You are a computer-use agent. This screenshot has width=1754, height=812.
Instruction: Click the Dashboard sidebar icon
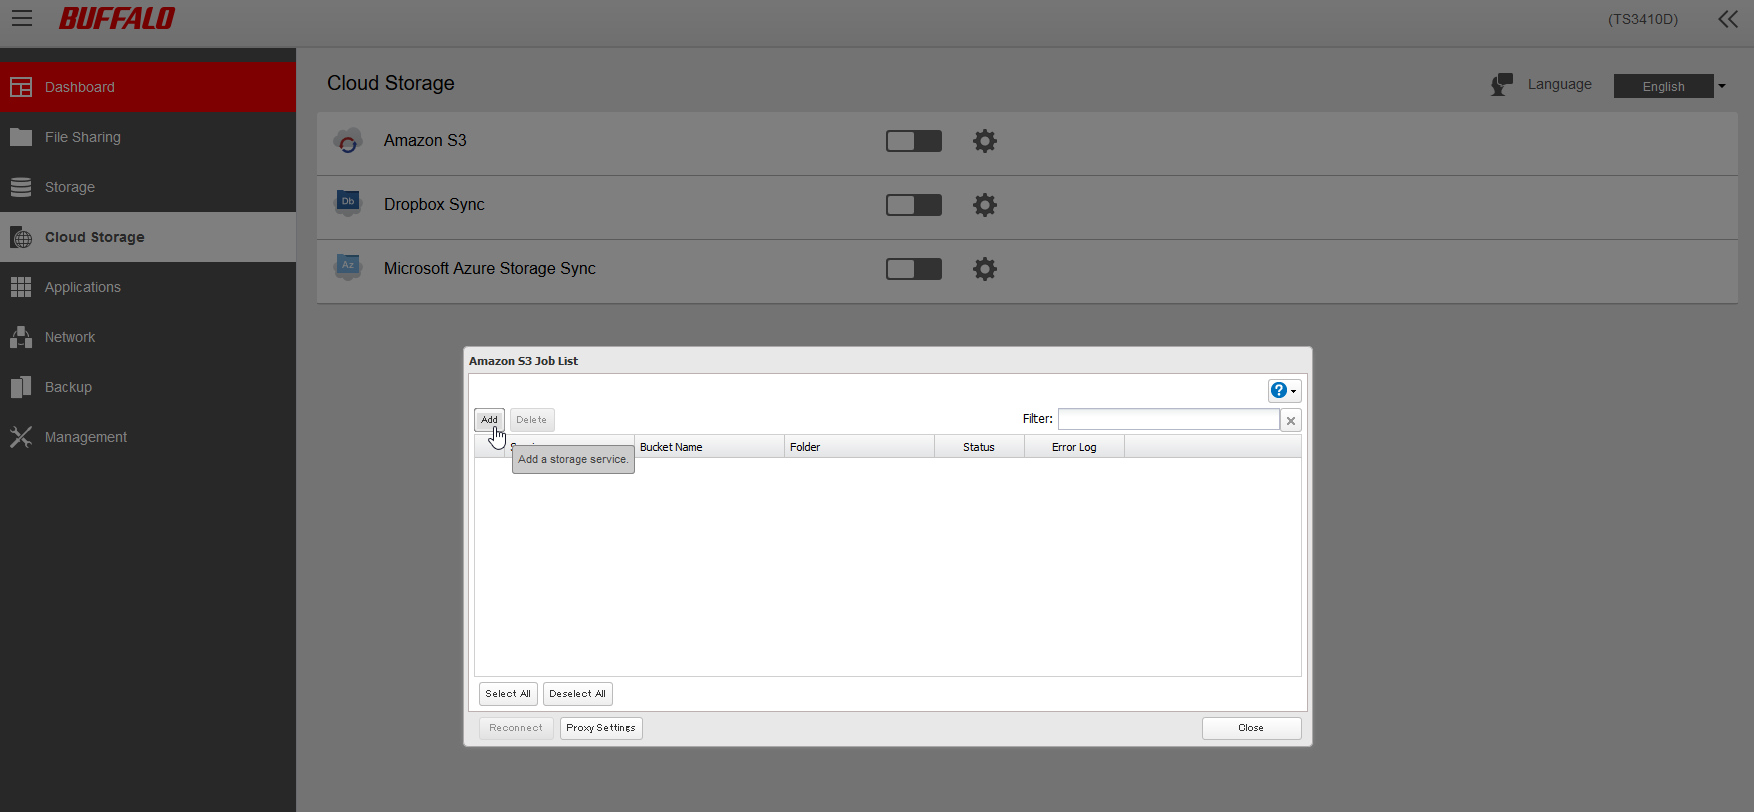[21, 87]
